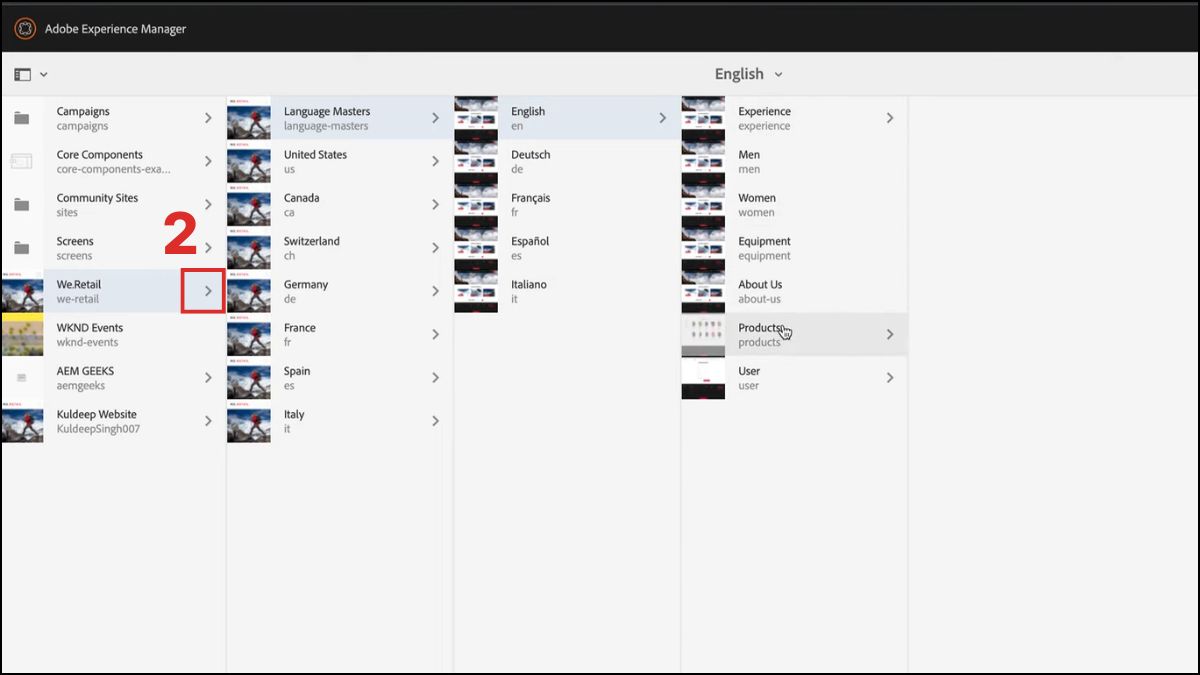
Task: Select the Español page thumbnail
Action: (476, 248)
